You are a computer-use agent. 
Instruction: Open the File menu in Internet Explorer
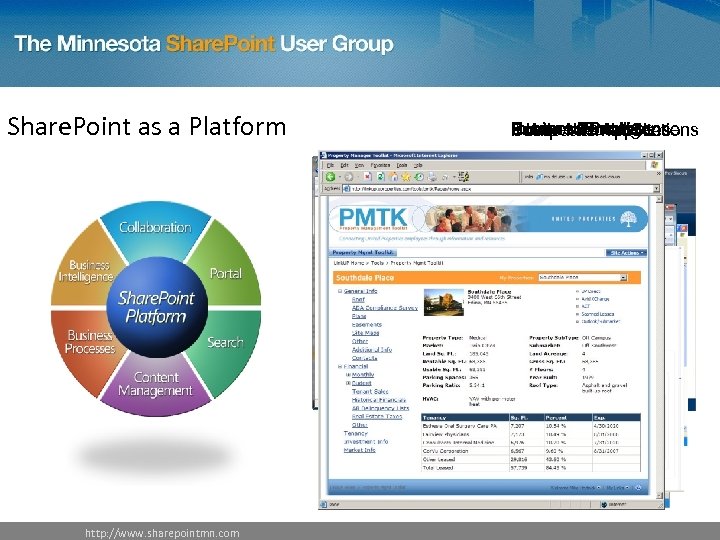[x=330, y=165]
